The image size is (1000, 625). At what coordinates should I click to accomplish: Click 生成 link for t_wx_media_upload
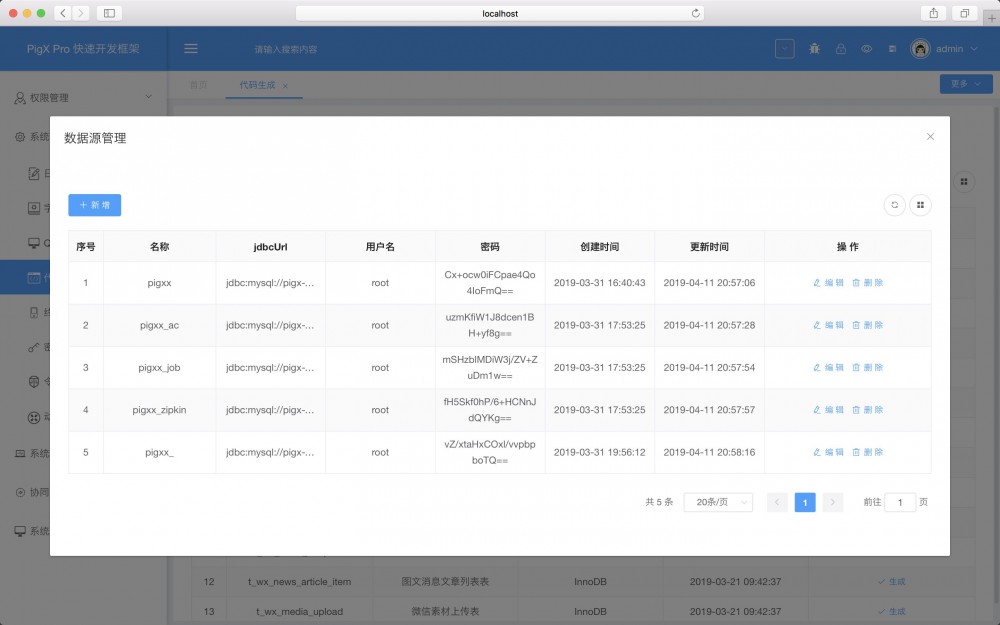[892, 612]
